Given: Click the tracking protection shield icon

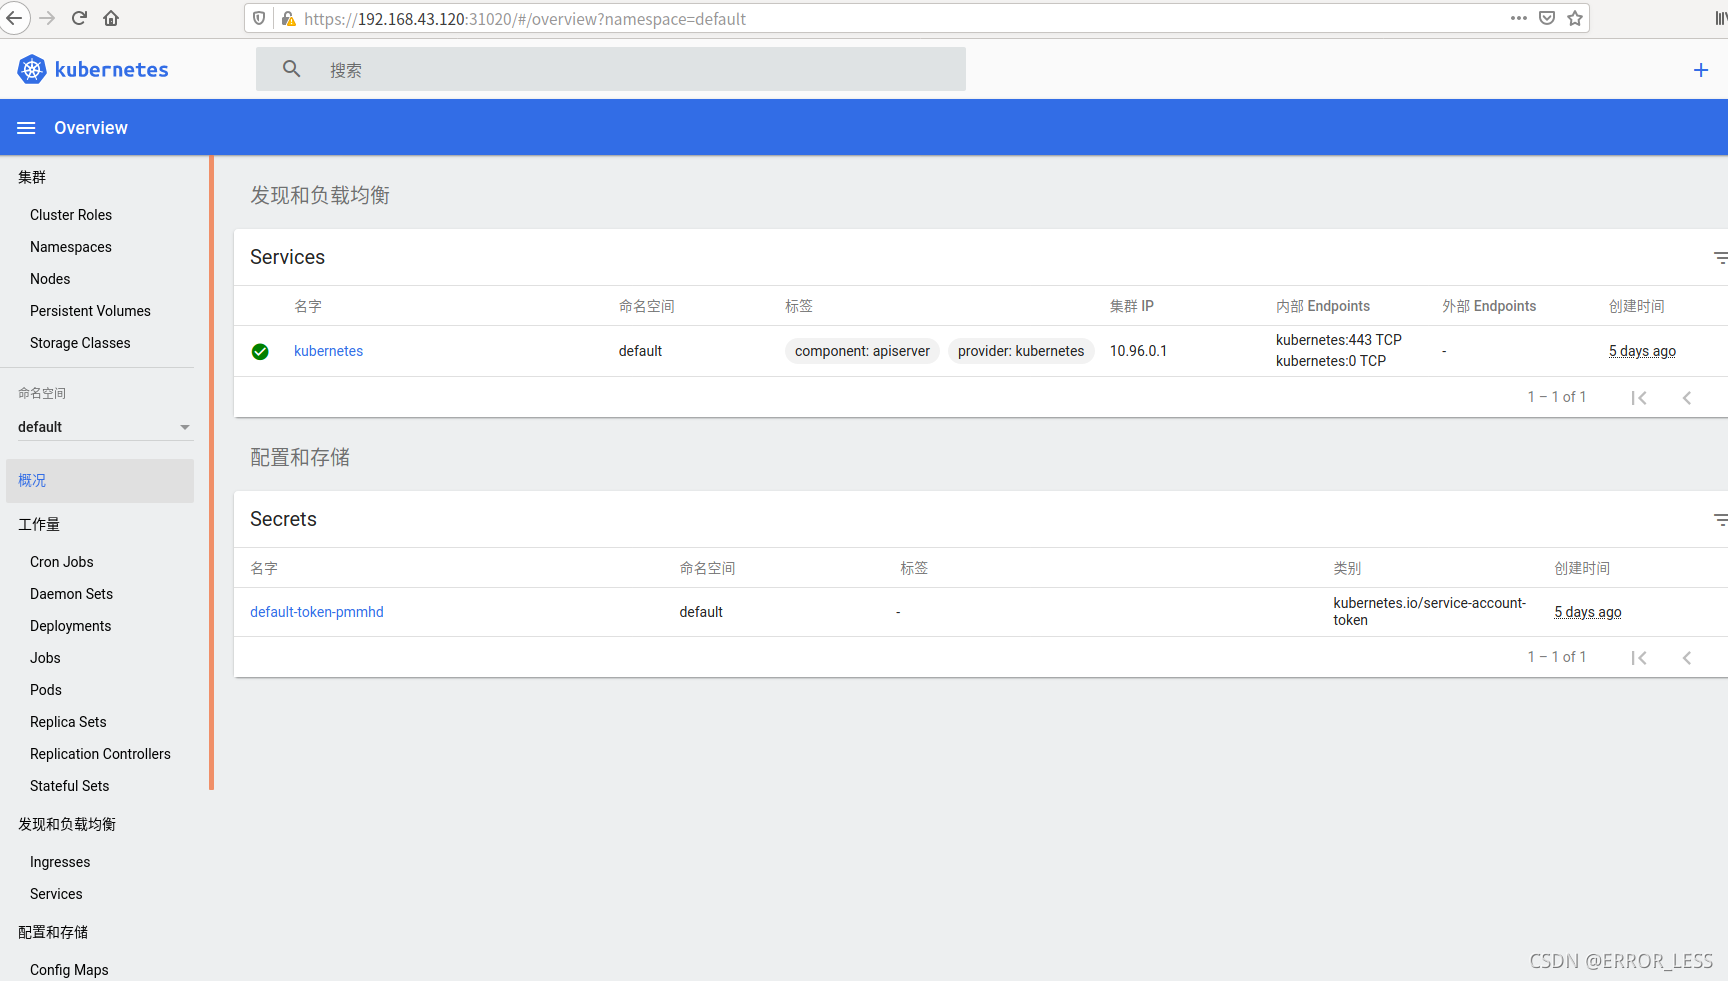Looking at the screenshot, I should 259,18.
